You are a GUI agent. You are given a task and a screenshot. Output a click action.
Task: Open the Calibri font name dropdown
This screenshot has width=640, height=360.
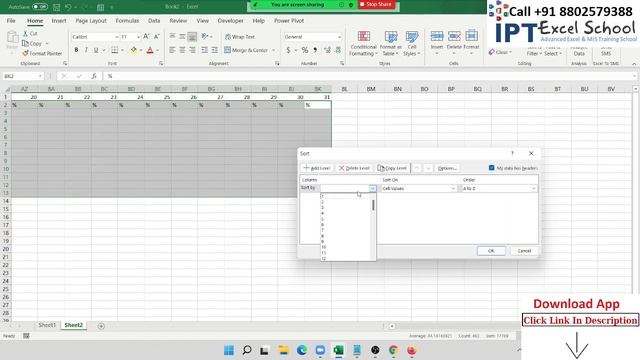pos(116,37)
